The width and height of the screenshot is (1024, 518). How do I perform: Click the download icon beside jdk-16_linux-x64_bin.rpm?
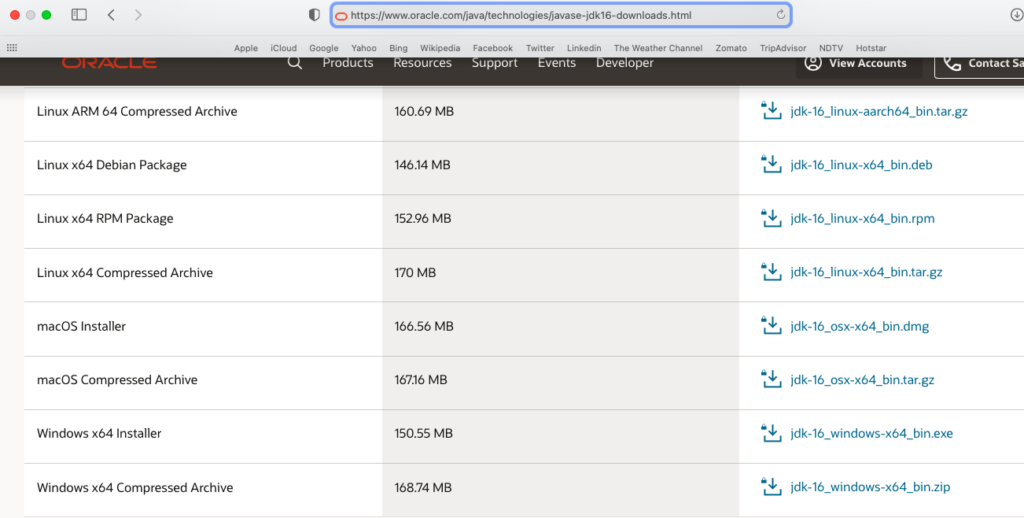coord(771,218)
